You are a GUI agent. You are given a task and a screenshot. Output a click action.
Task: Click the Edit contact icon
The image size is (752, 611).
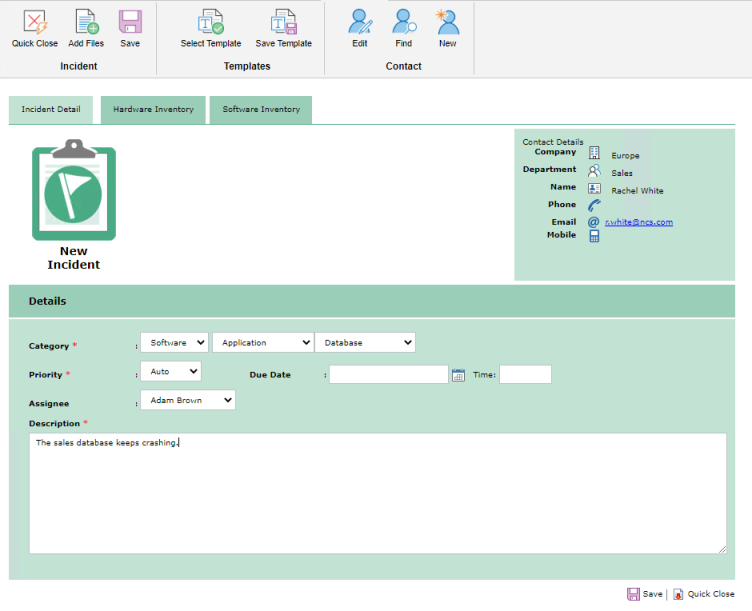point(360,23)
